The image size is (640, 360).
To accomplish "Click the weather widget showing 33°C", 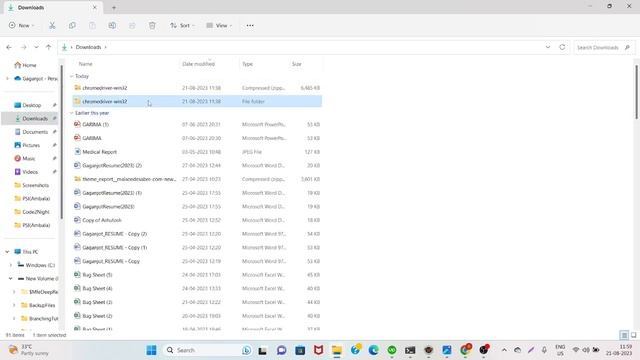I will 29,350.
